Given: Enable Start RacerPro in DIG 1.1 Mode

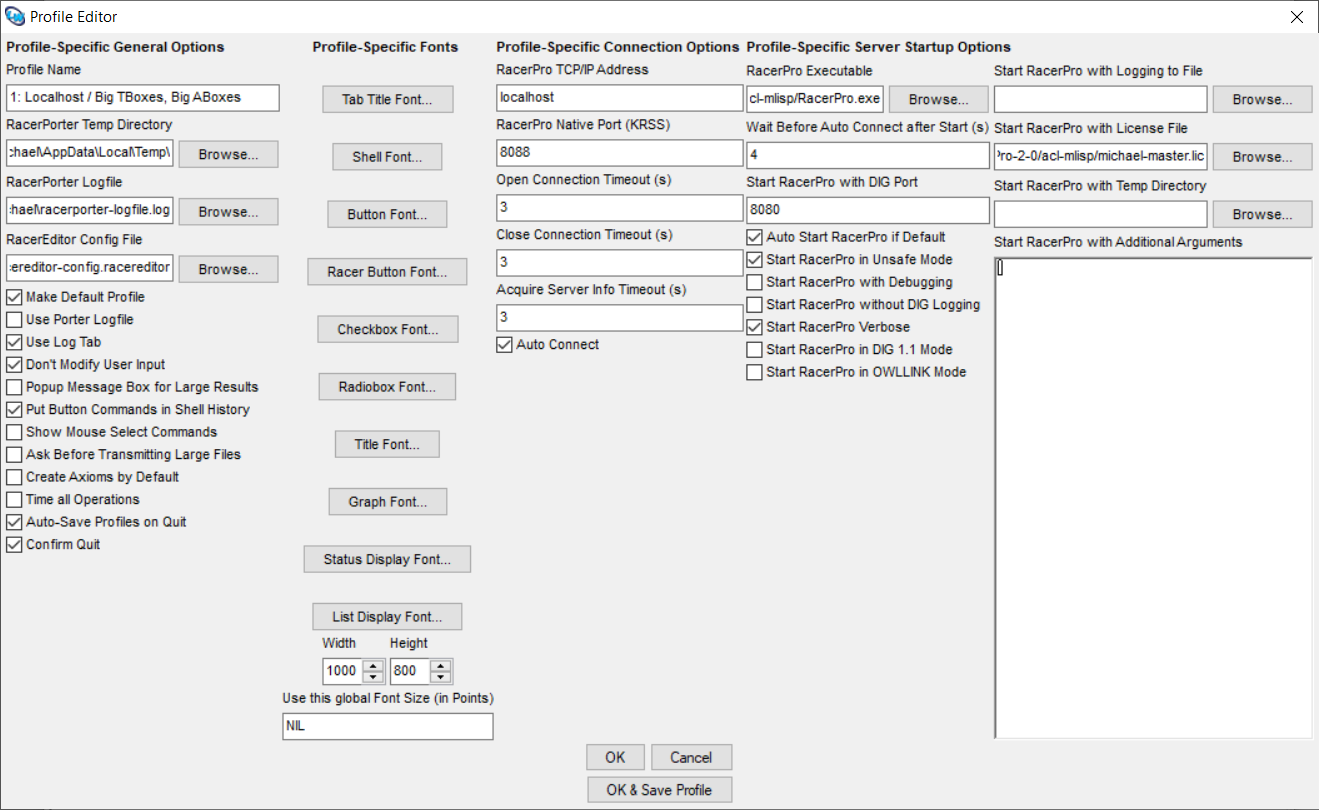Looking at the screenshot, I should (x=754, y=350).
